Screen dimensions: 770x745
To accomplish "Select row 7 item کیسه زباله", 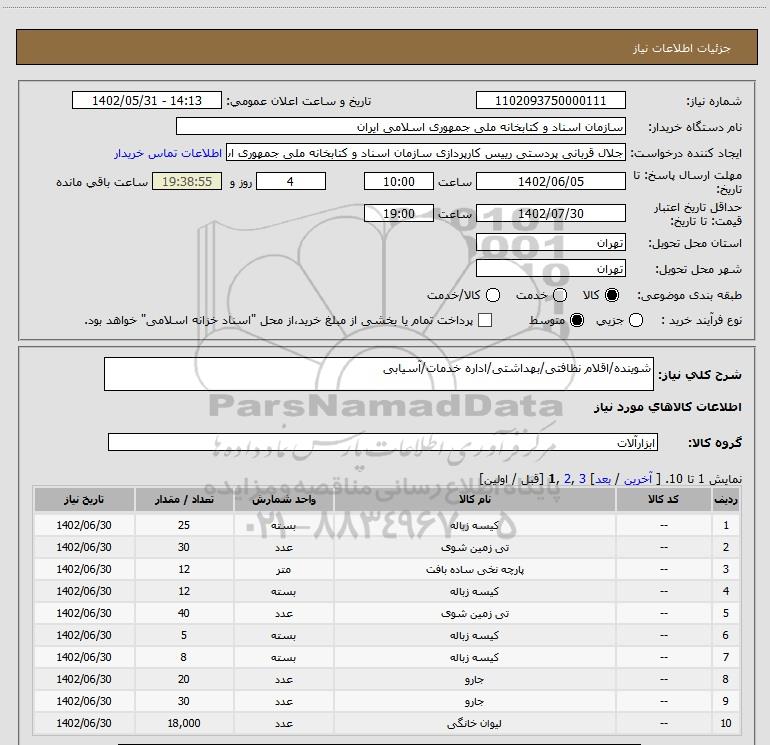I will click(474, 657).
